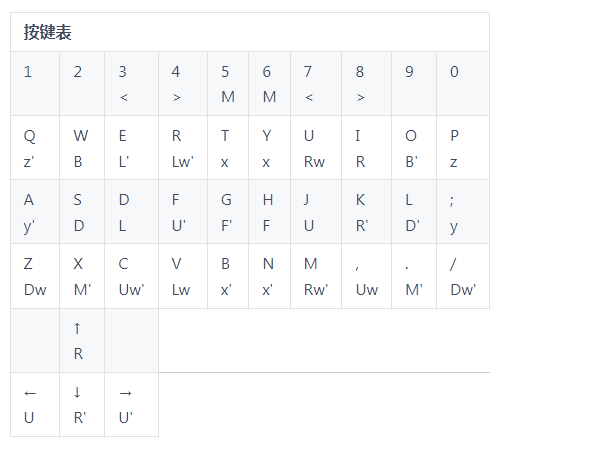Click the semicolon key cell mapped to y

click(463, 212)
